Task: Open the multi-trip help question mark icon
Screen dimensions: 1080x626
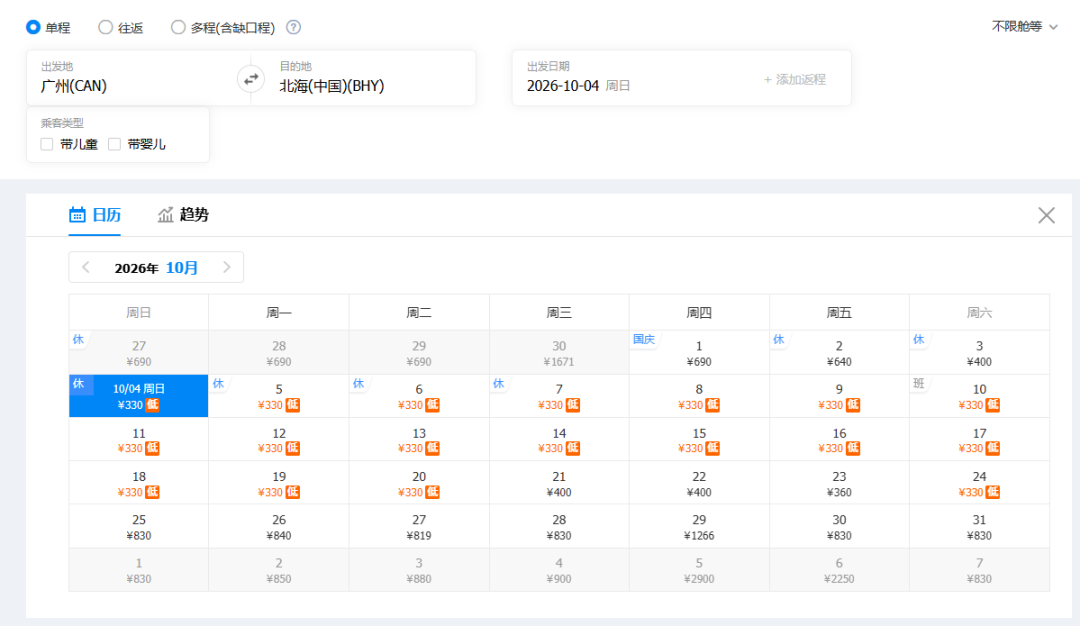Action: 293,27
